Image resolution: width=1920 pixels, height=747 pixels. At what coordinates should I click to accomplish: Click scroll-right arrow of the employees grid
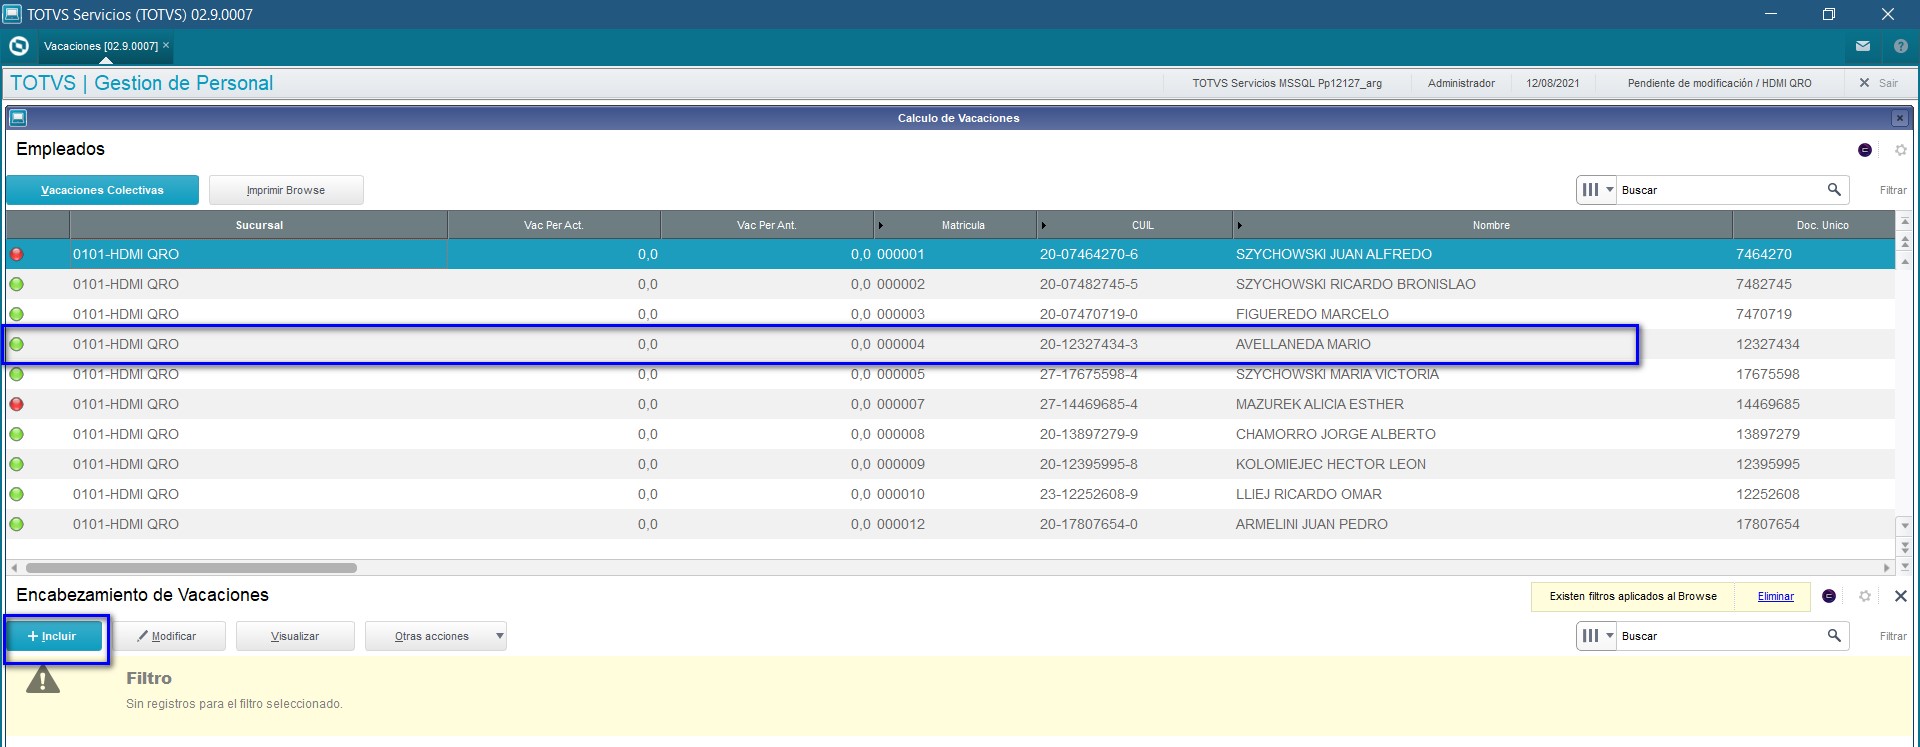coord(1886,567)
